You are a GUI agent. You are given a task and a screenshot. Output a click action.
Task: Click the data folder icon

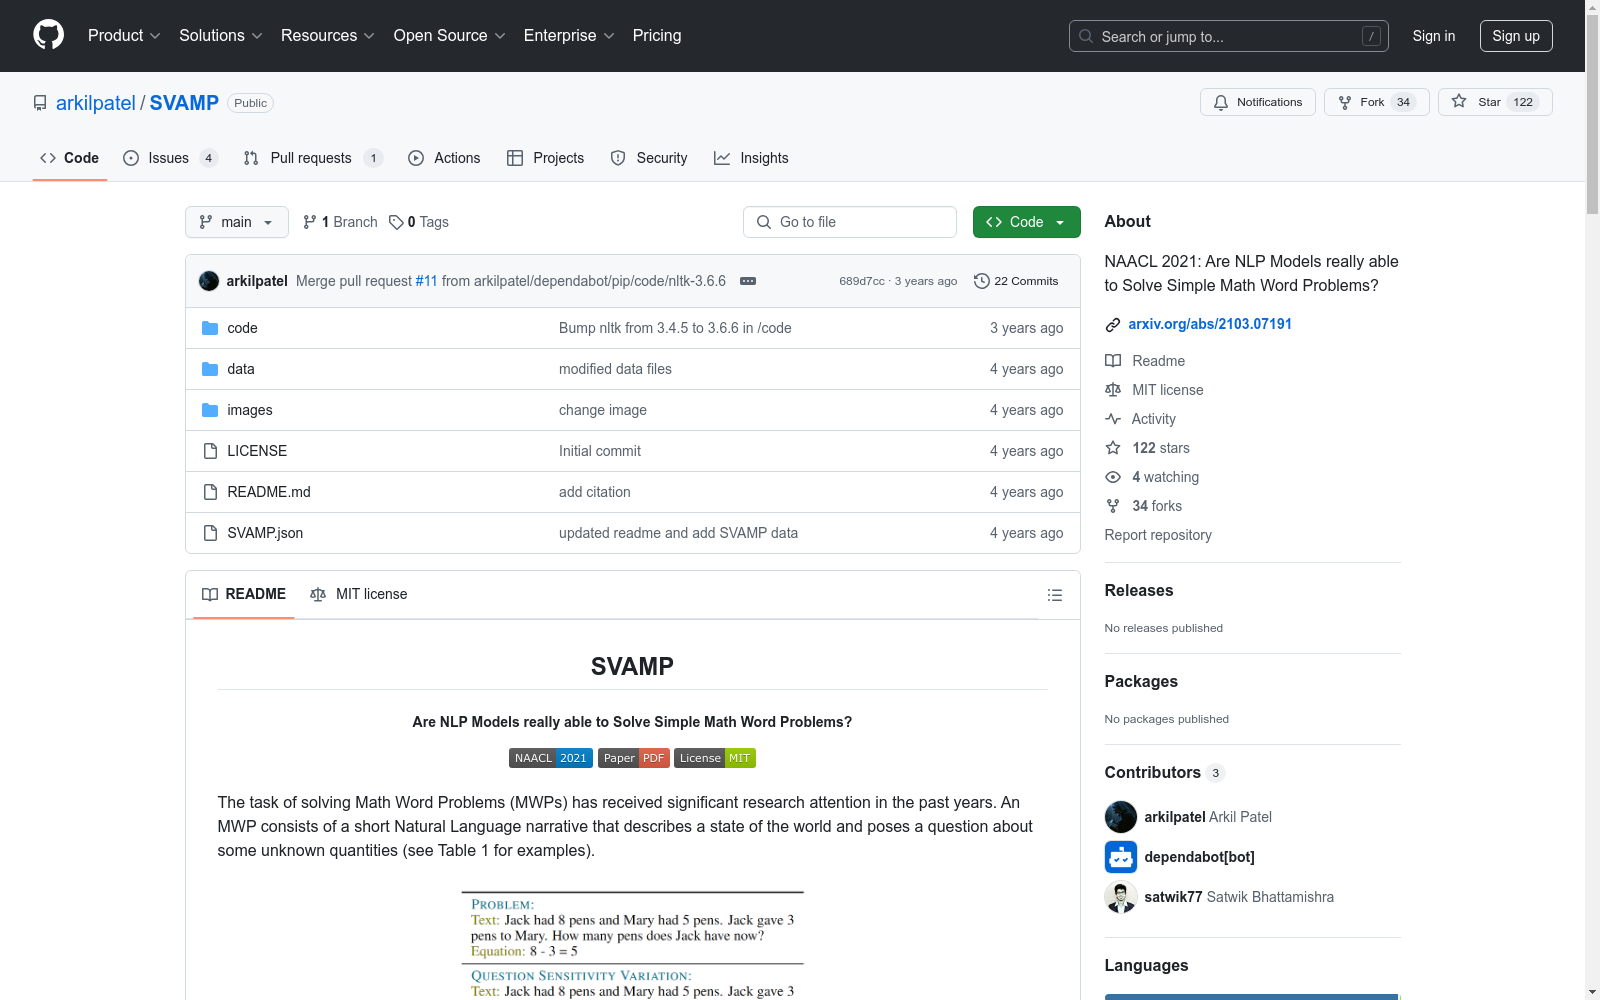[x=210, y=369]
